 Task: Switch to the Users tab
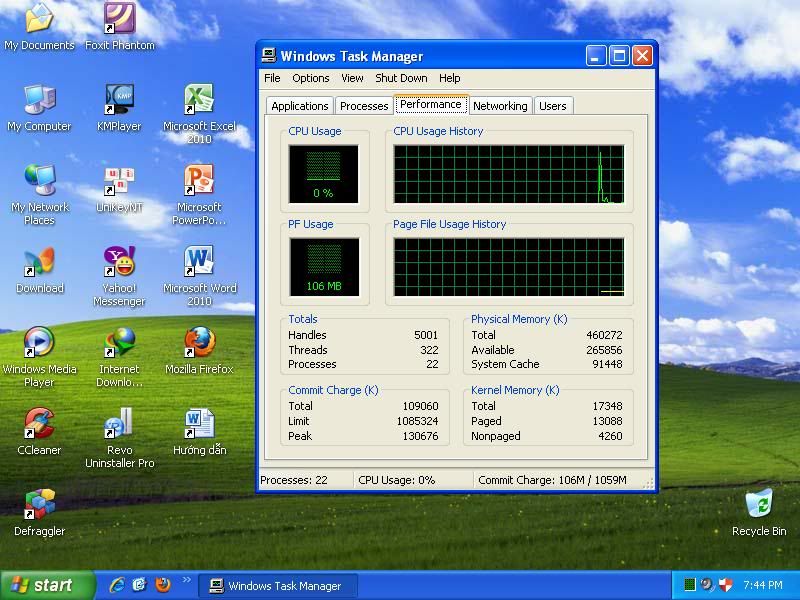553,106
